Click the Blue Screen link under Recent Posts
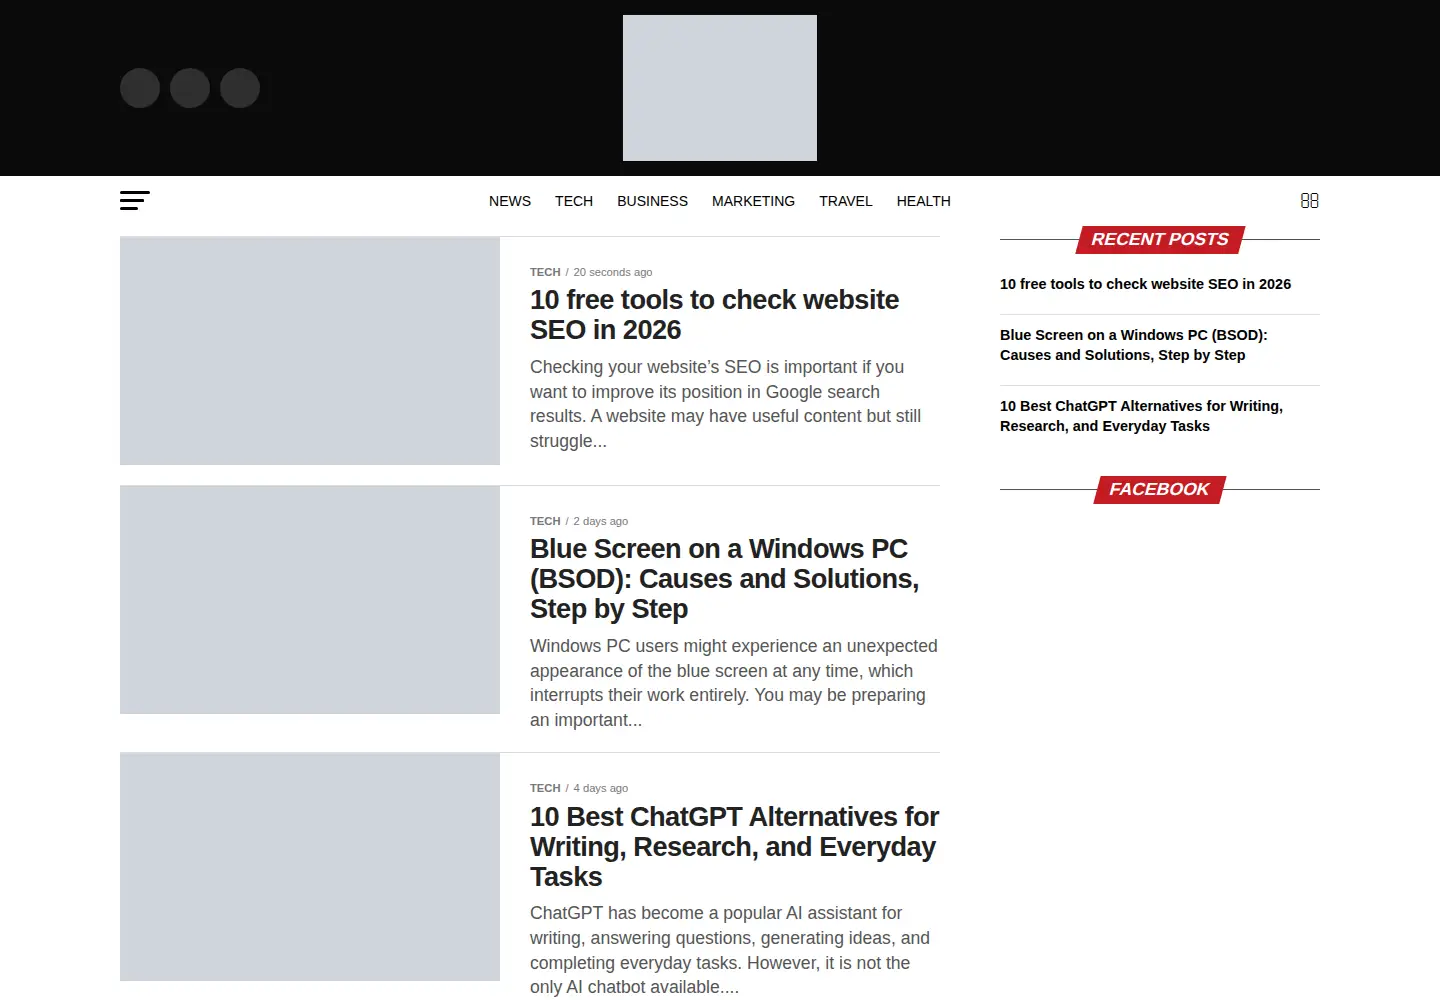Viewport: 1440px width, 1000px height. click(1134, 345)
